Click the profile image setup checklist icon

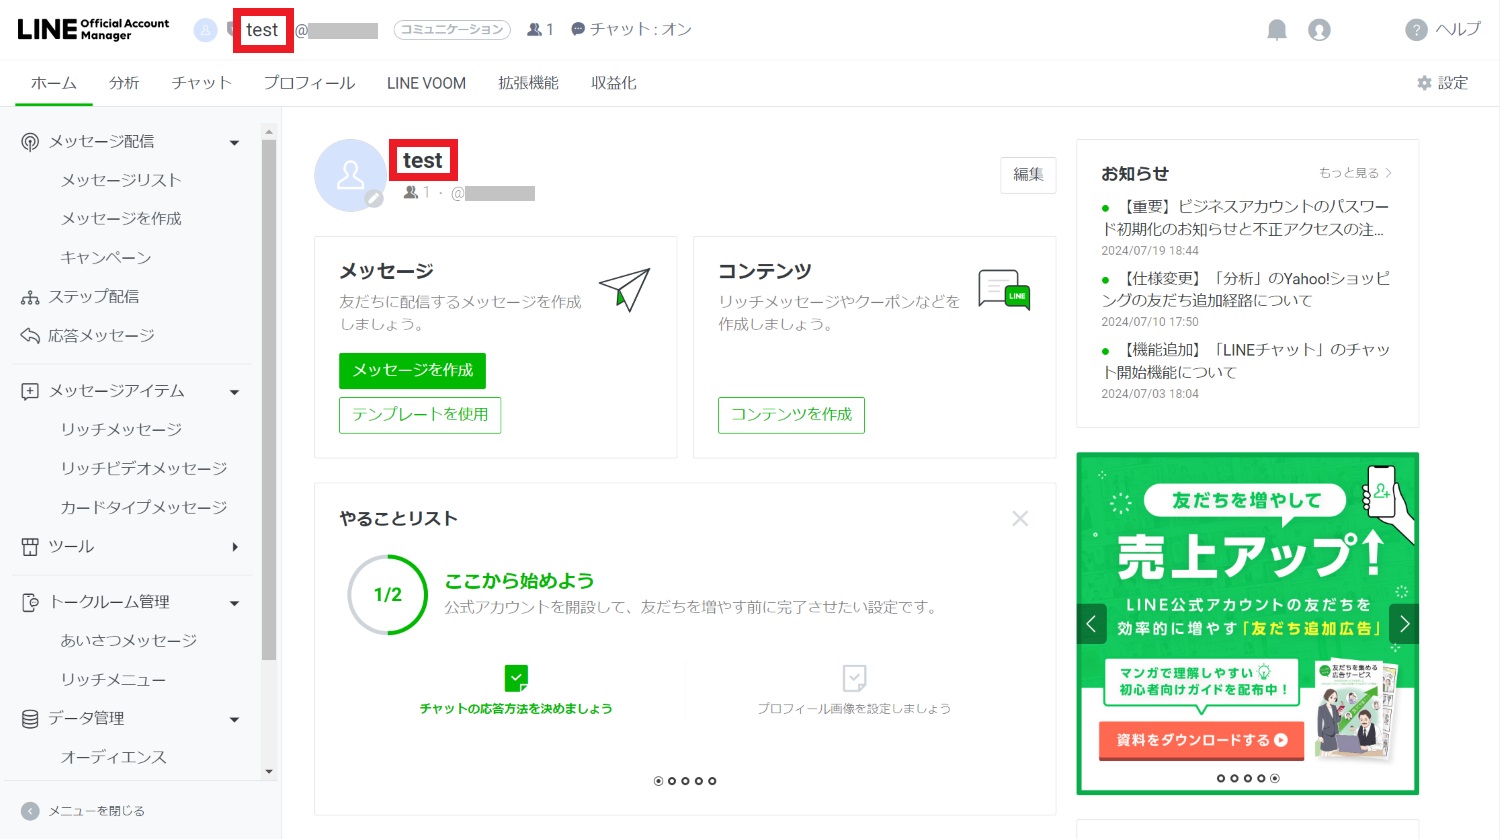(854, 678)
